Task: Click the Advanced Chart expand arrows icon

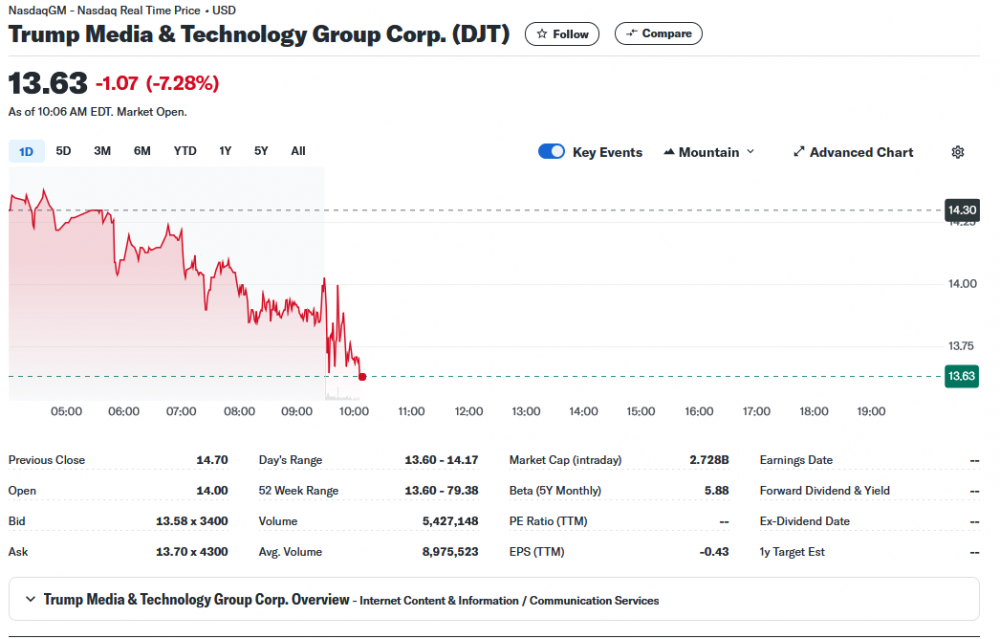Action: (799, 152)
